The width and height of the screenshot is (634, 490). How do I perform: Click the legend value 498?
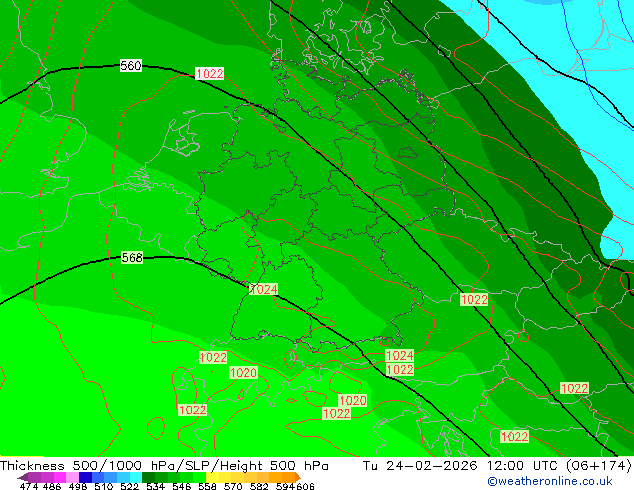point(78,486)
